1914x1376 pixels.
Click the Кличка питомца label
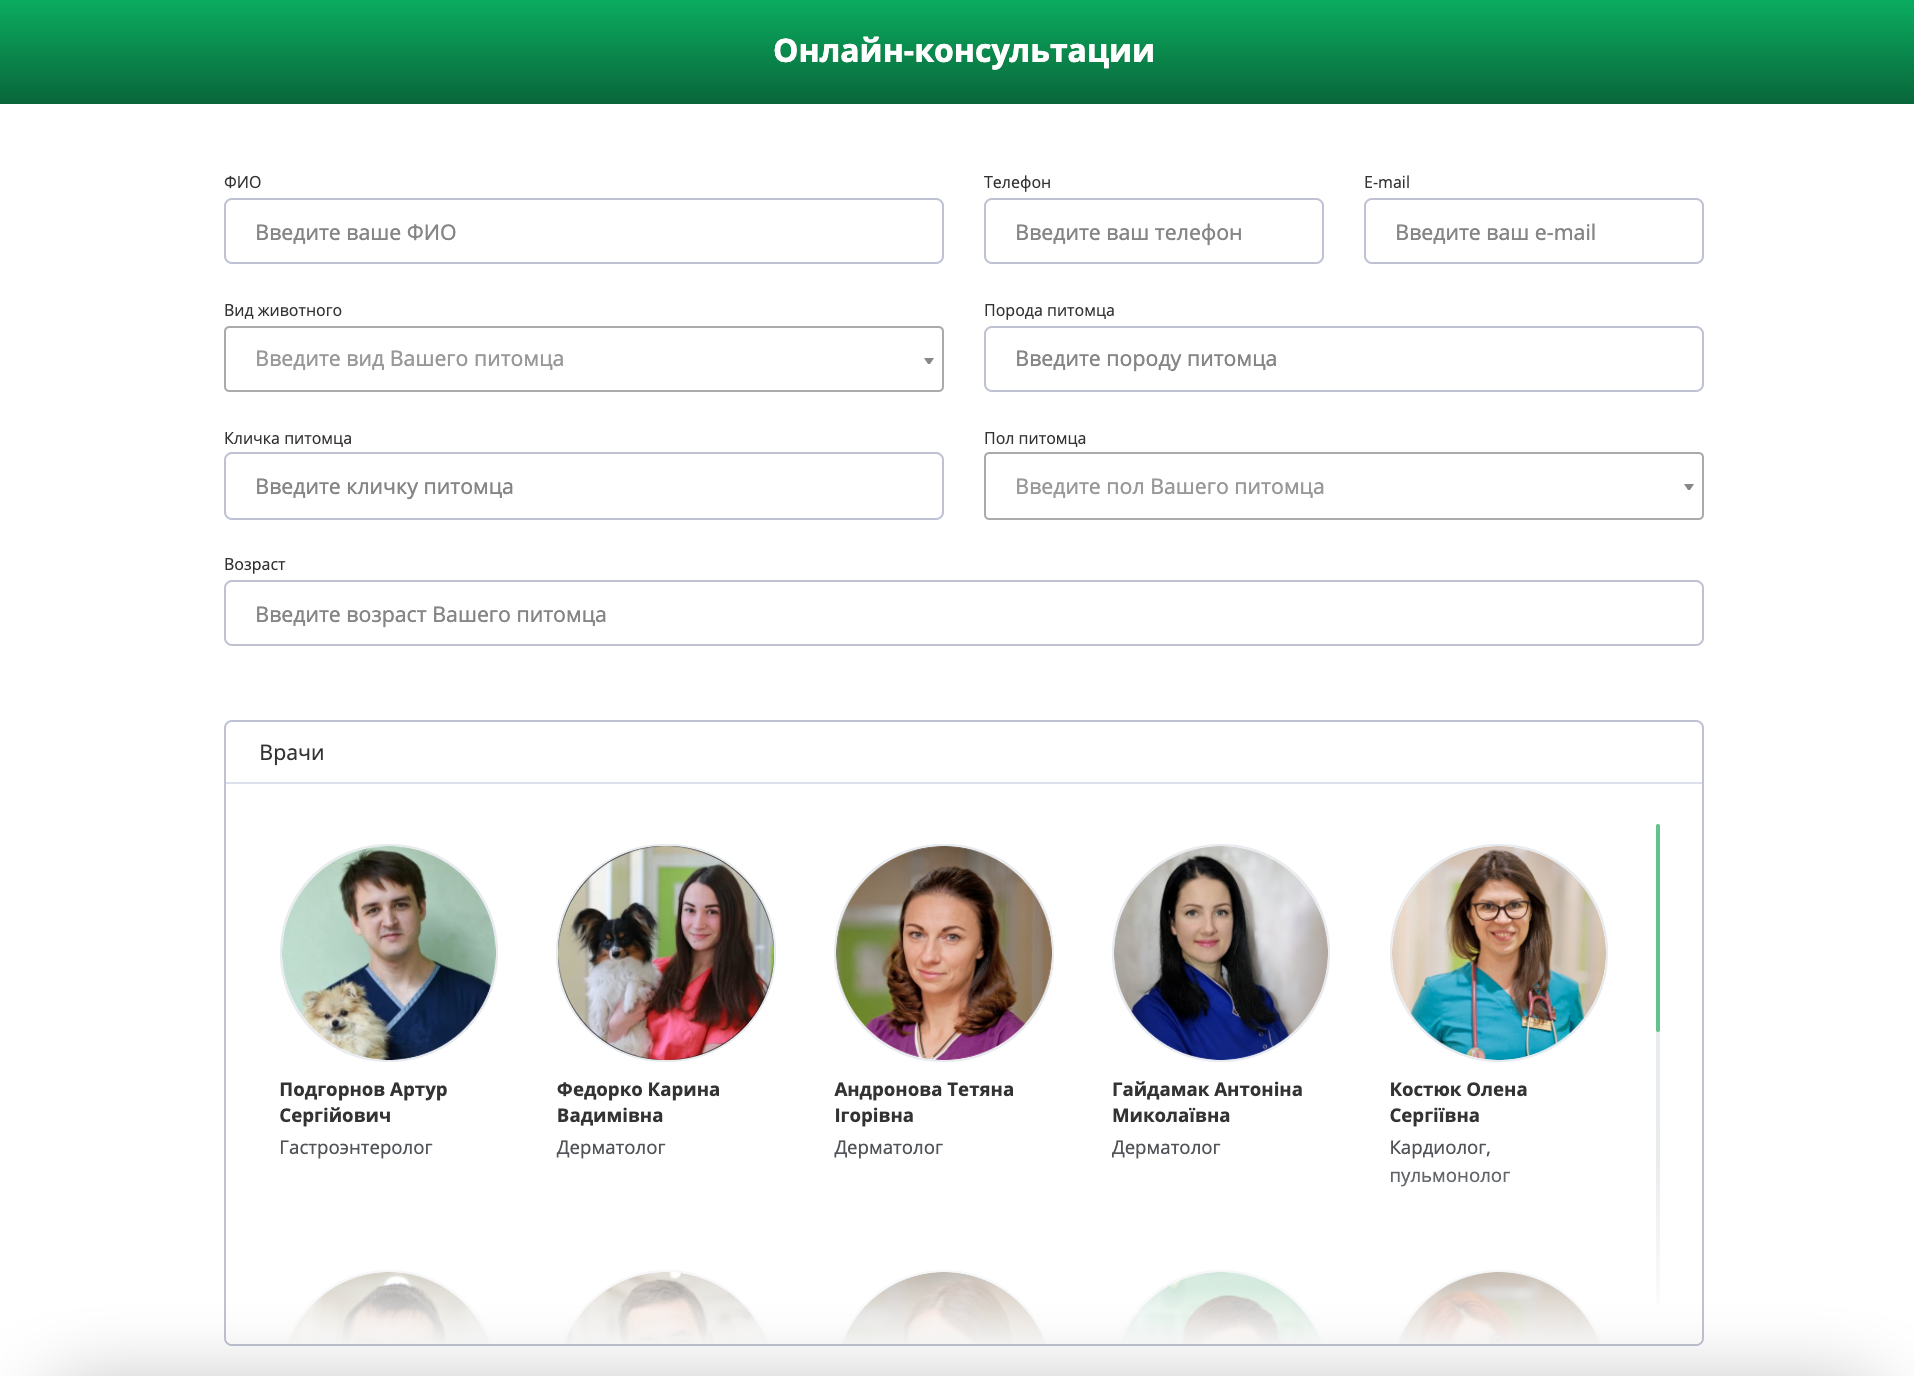[288, 438]
